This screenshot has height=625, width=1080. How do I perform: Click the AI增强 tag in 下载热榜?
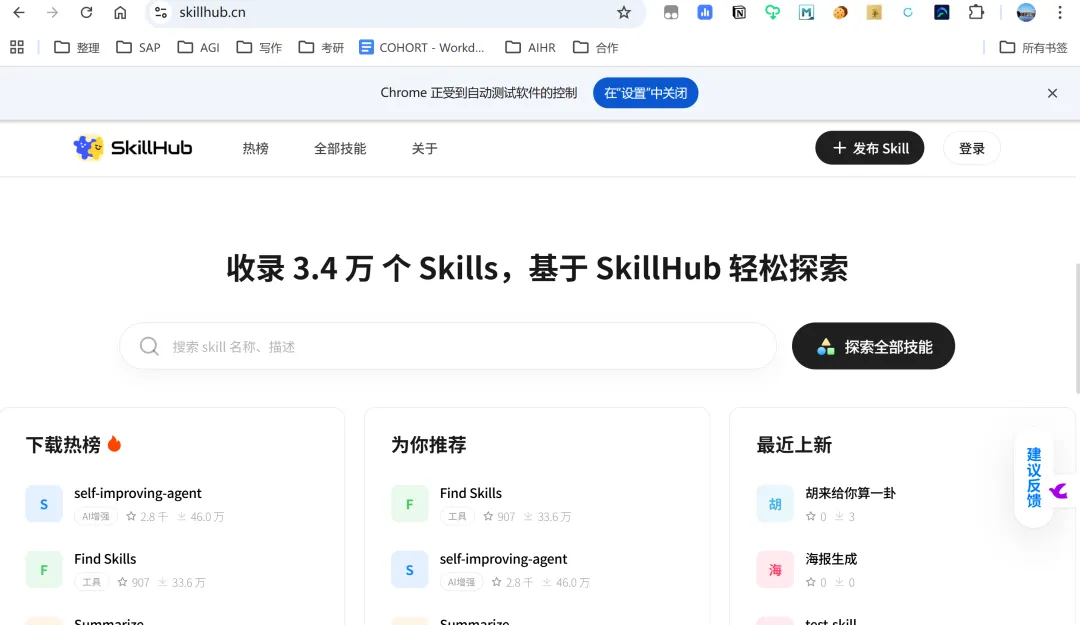tap(96, 516)
